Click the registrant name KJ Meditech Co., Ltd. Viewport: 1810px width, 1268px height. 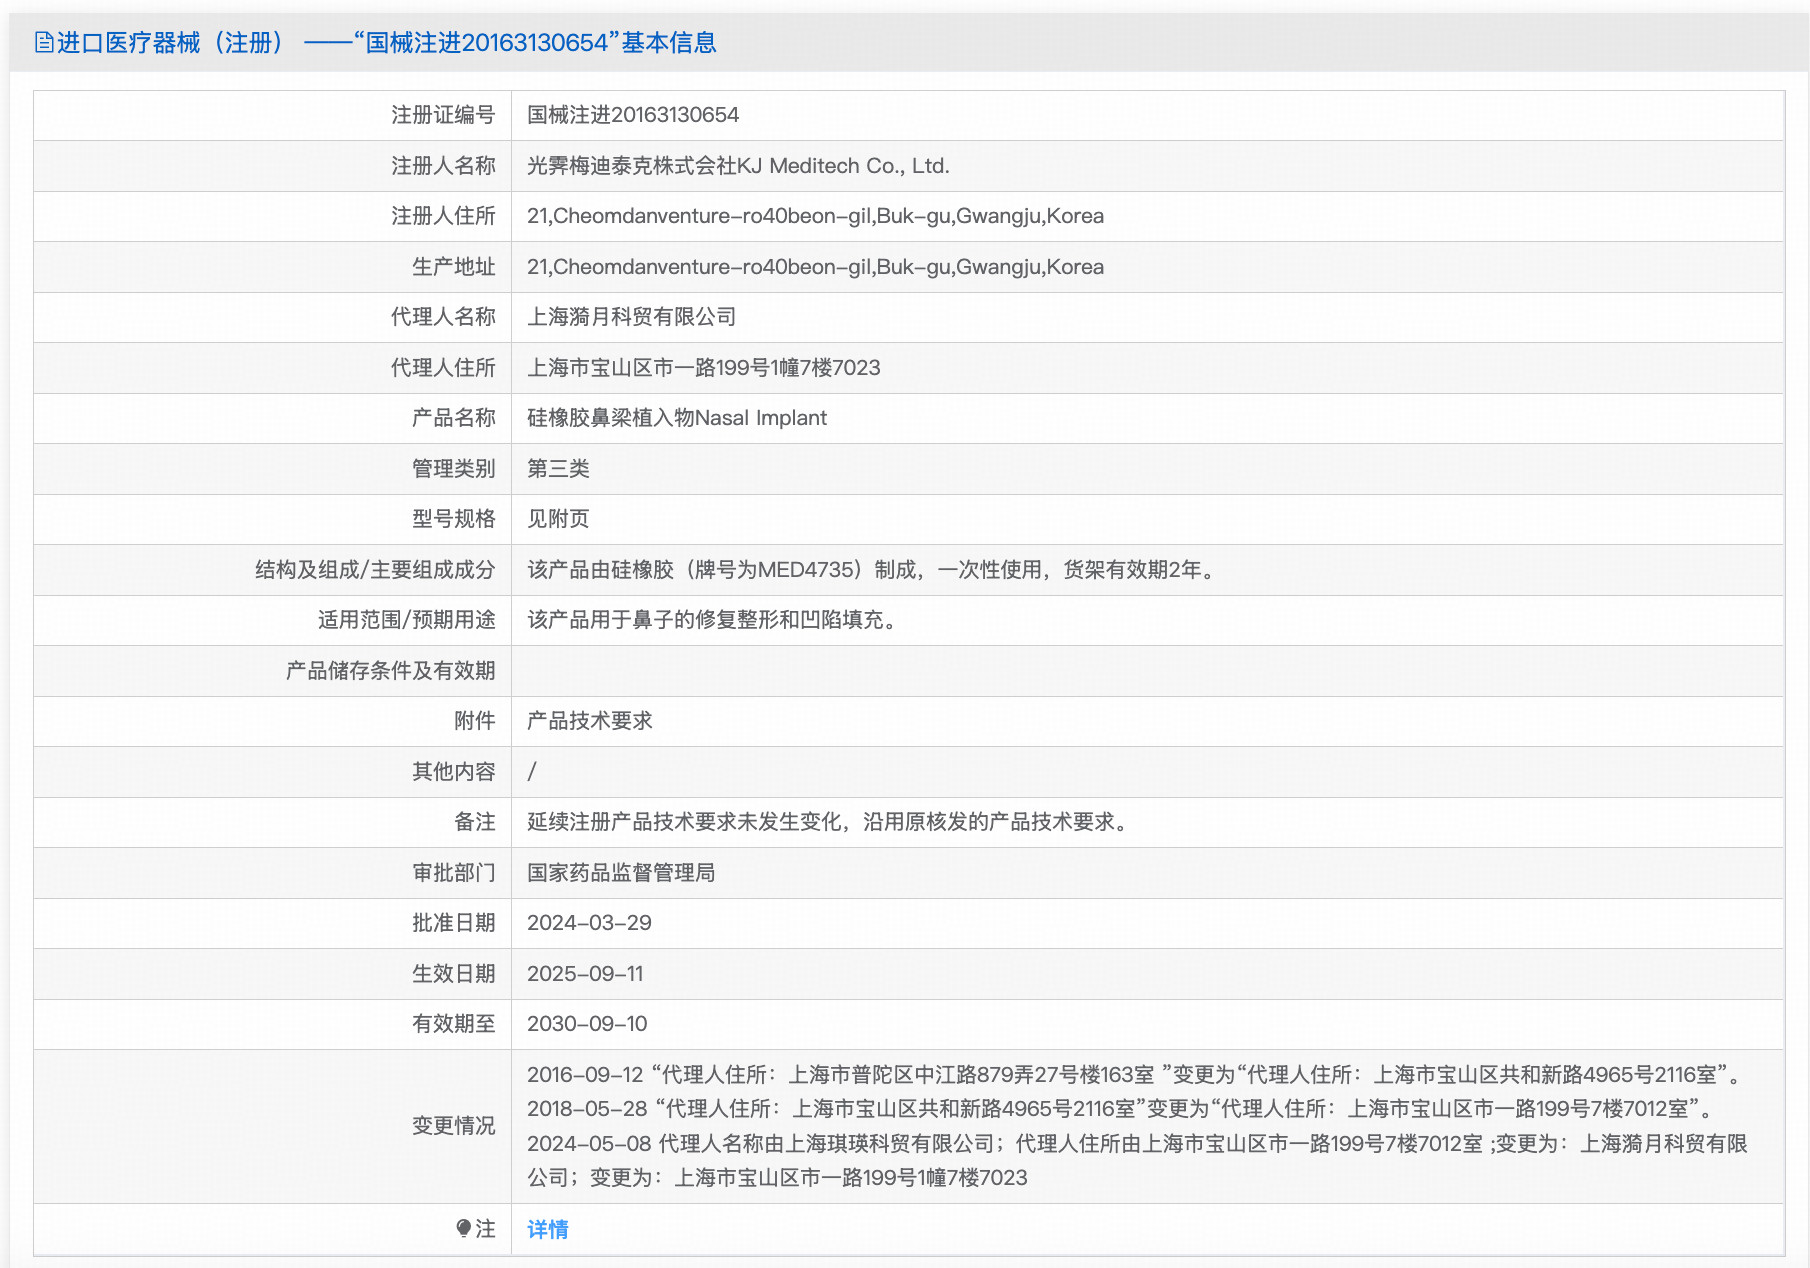[738, 166]
